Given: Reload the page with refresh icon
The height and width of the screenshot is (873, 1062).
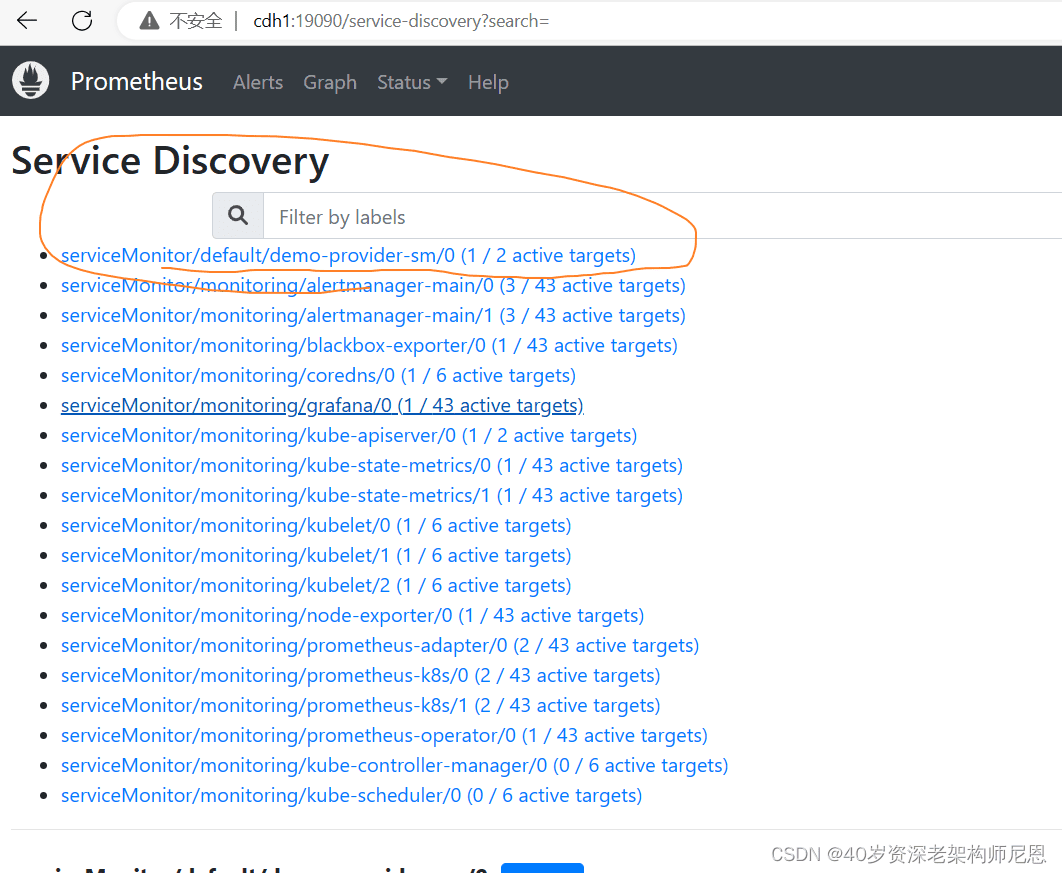Looking at the screenshot, I should click(82, 21).
